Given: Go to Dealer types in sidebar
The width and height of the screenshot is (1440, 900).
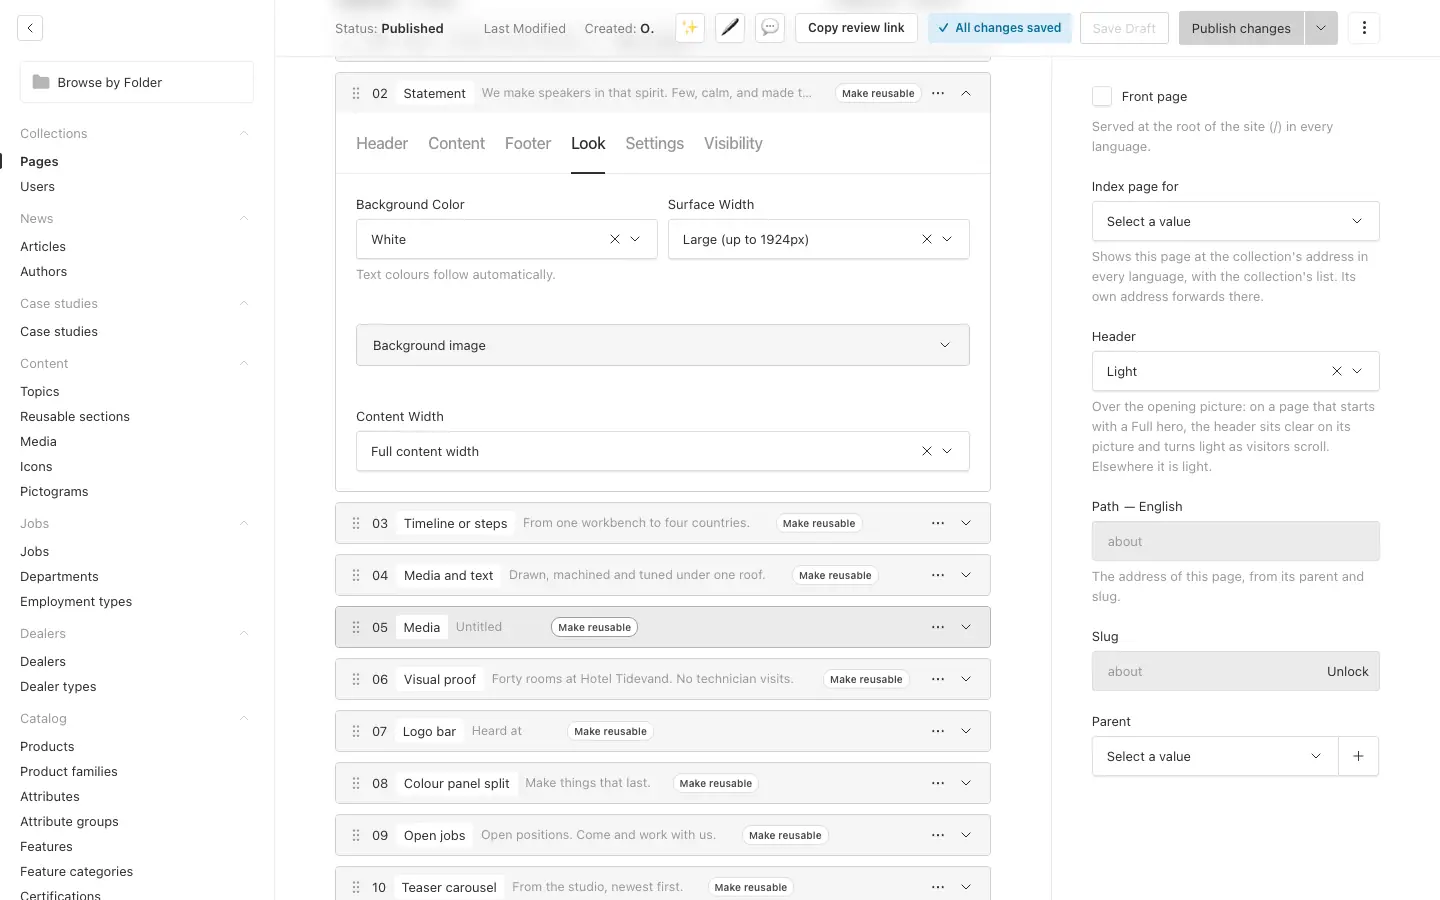Looking at the screenshot, I should coord(58,686).
